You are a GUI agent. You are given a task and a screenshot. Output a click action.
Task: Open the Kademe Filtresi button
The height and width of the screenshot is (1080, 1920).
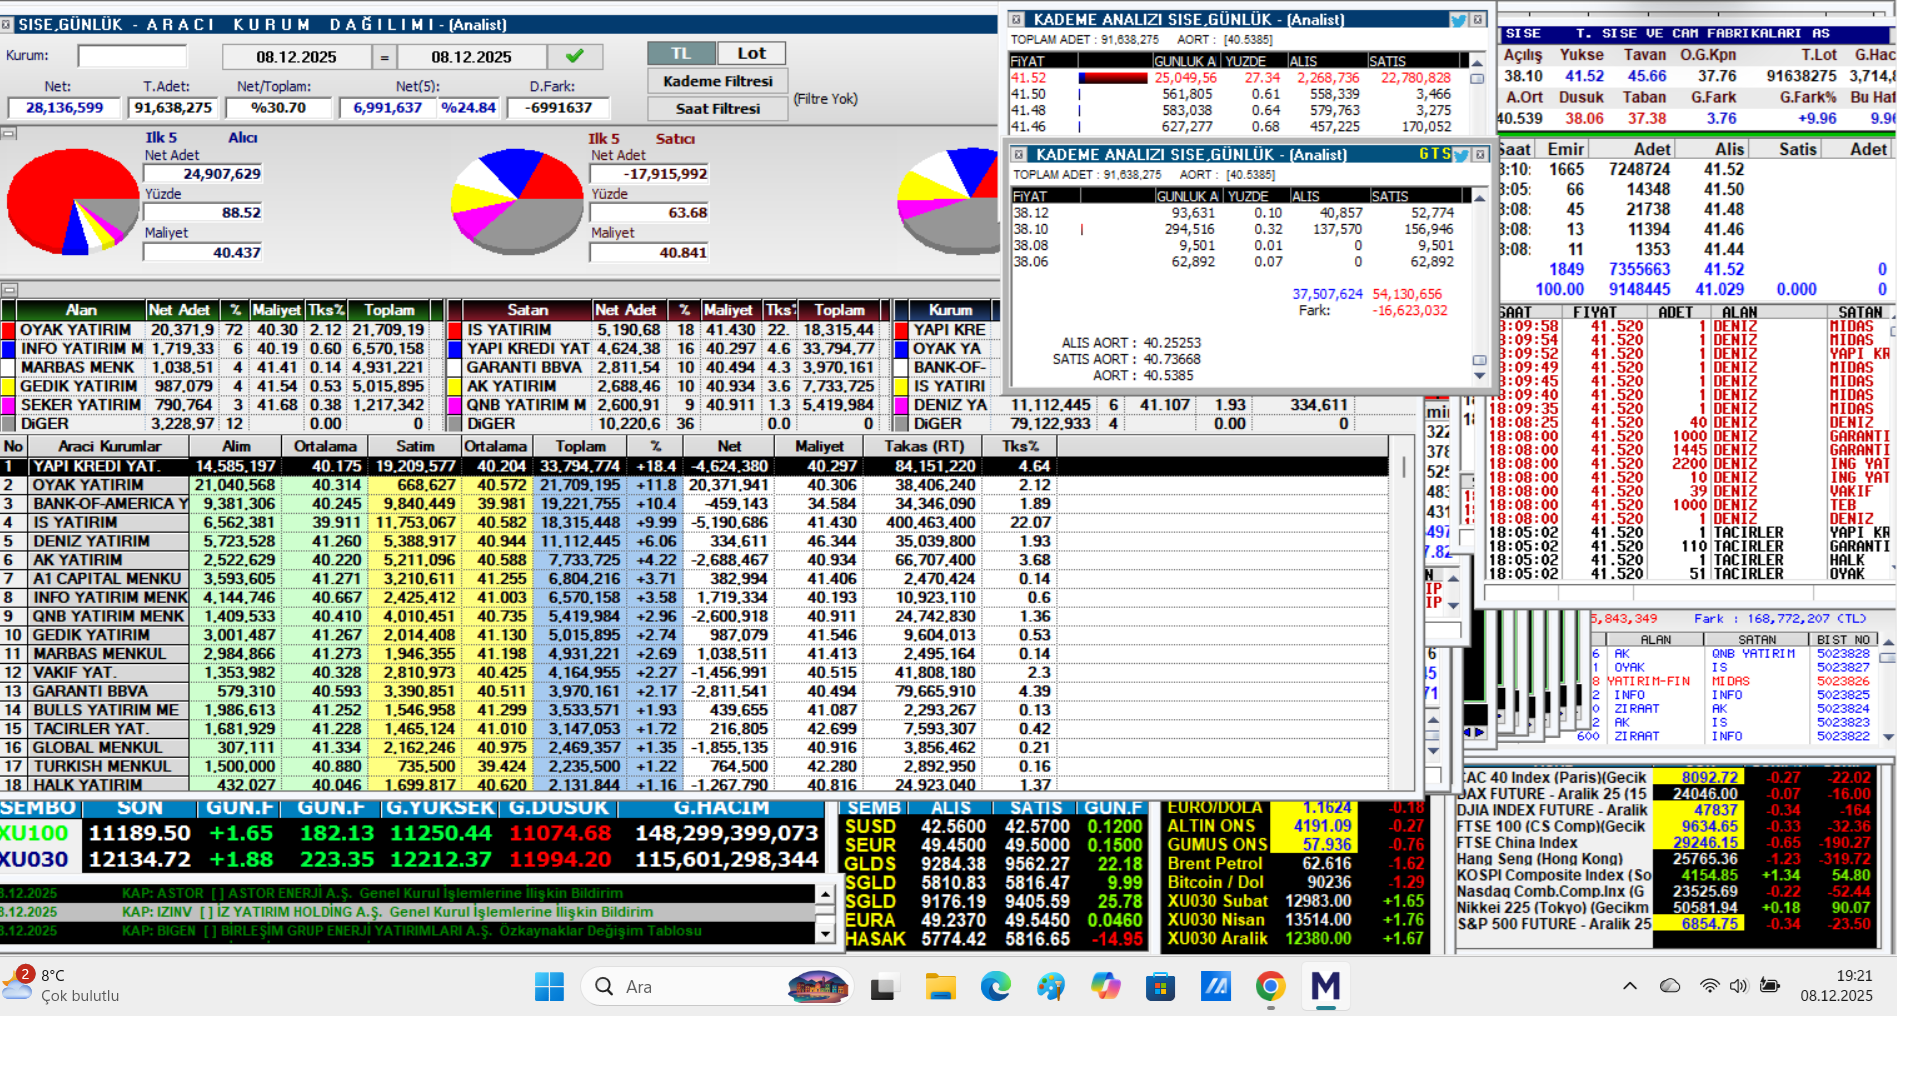717,81
